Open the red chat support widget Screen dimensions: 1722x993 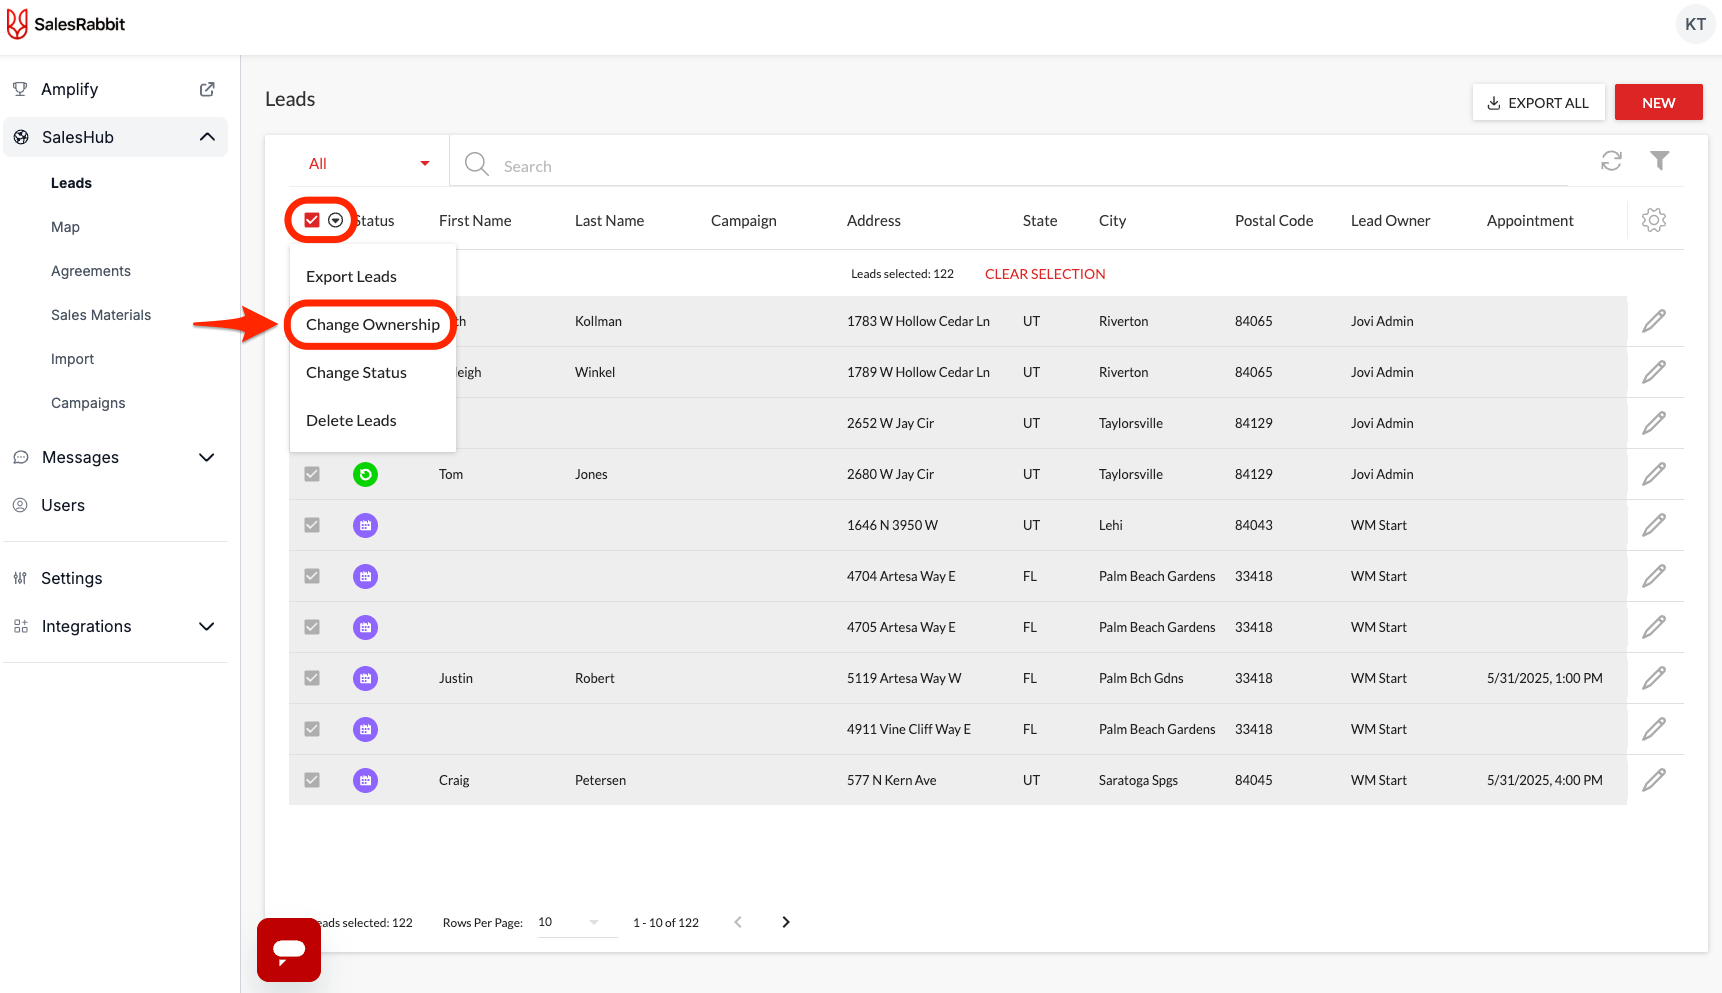point(289,950)
